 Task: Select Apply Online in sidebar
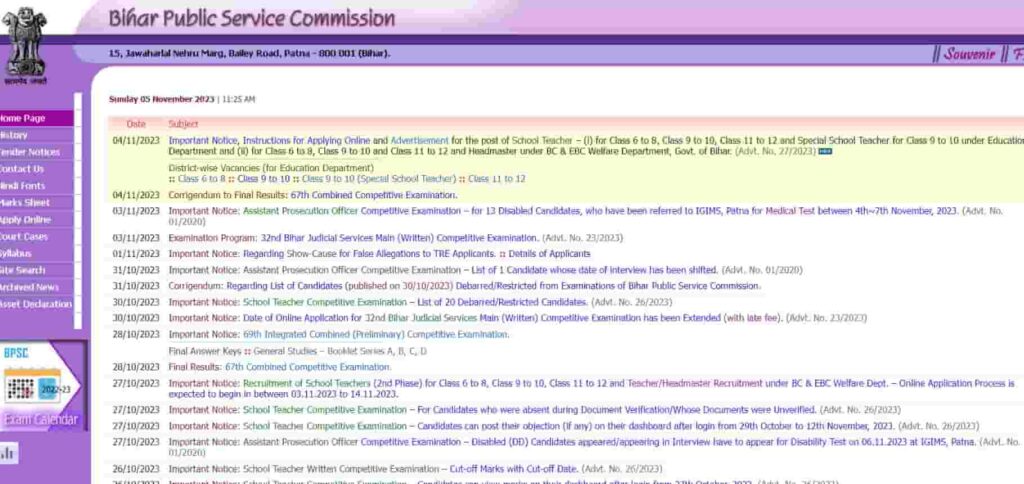pos(37,220)
